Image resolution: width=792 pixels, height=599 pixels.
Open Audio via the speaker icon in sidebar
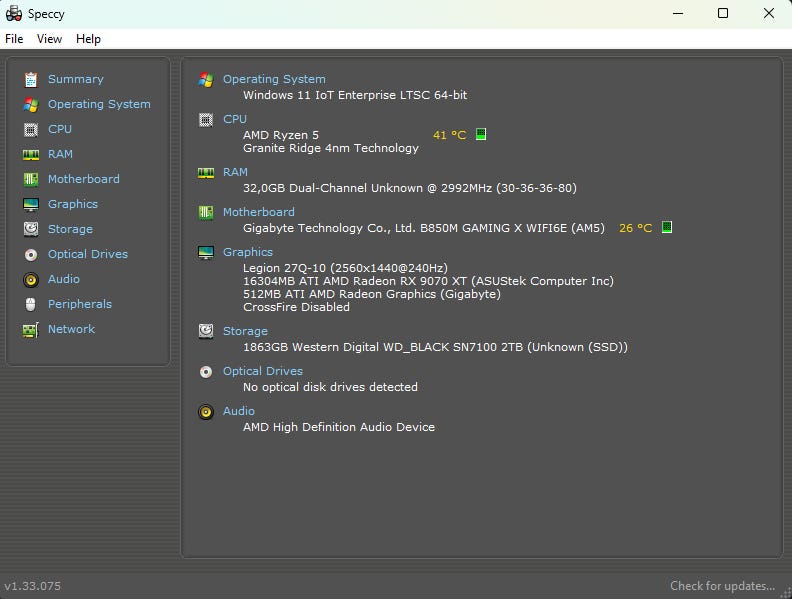[30, 279]
